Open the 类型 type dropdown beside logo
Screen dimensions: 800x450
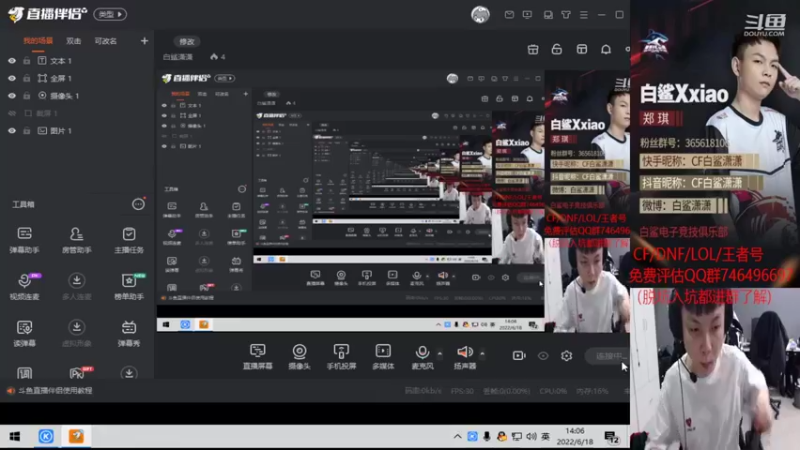tap(110, 14)
